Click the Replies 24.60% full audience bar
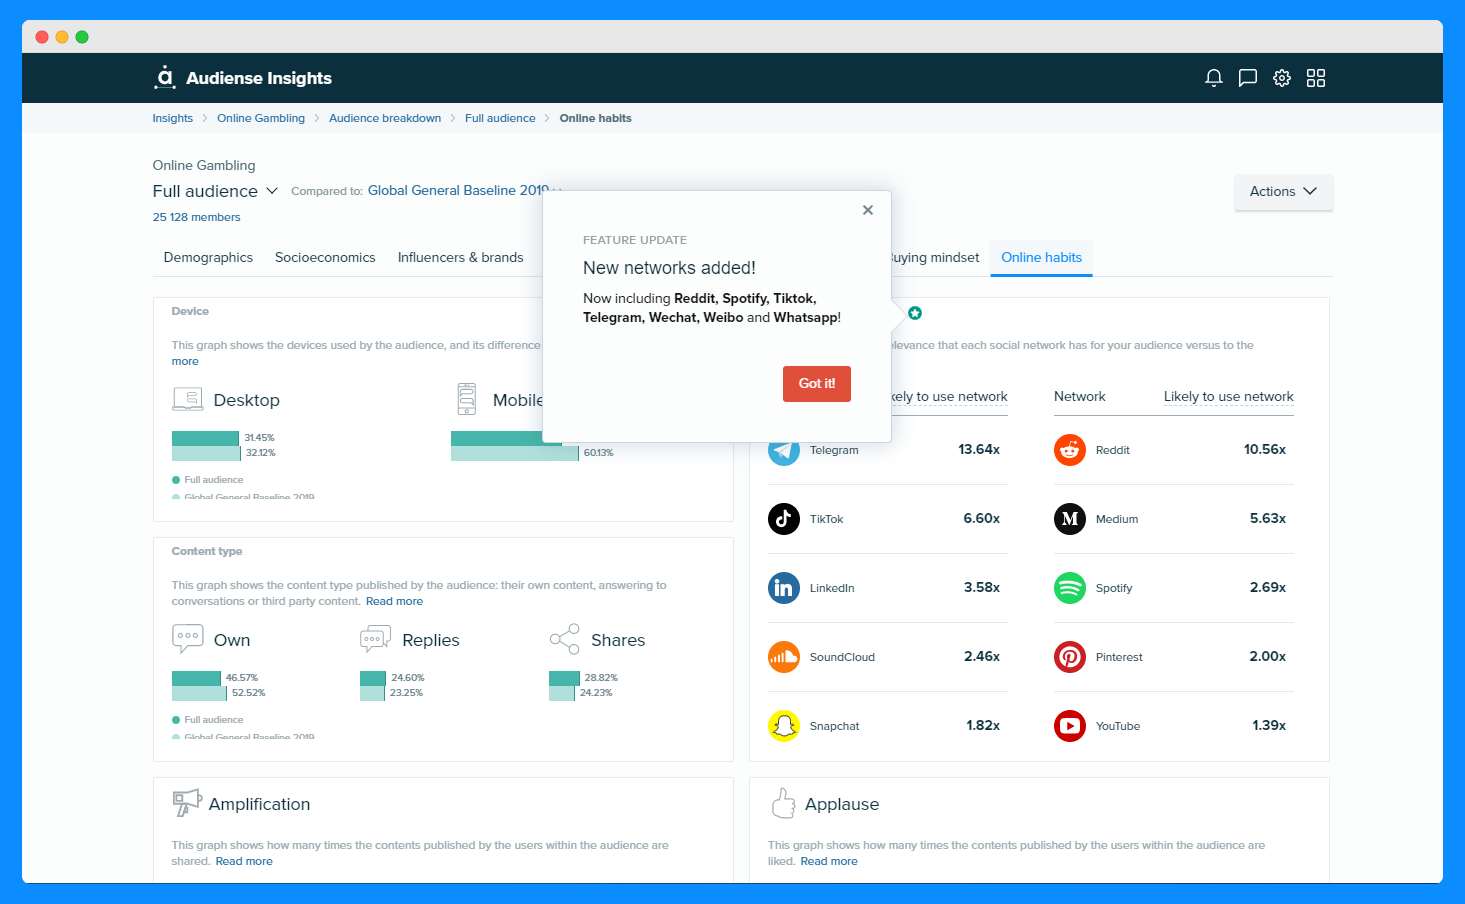This screenshot has height=904, width=1465. click(373, 678)
